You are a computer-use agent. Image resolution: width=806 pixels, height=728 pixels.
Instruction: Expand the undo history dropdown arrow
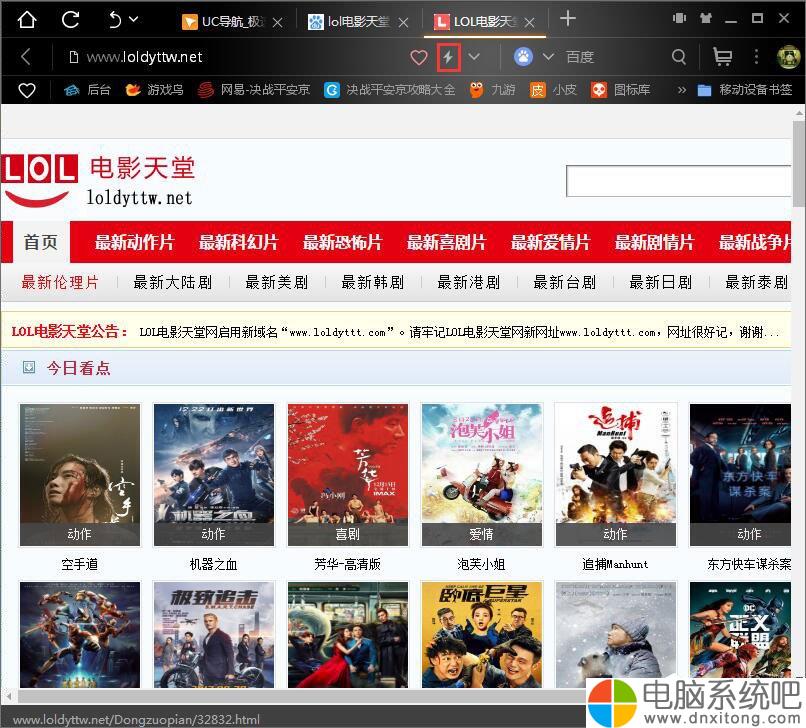point(134,20)
